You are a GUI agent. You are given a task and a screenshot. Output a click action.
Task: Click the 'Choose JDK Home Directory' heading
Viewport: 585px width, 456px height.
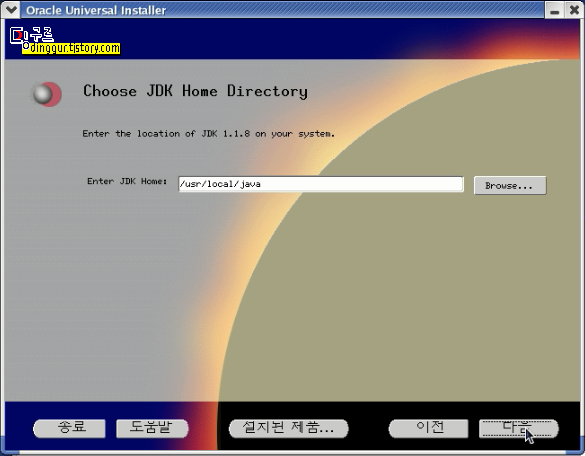(195, 91)
